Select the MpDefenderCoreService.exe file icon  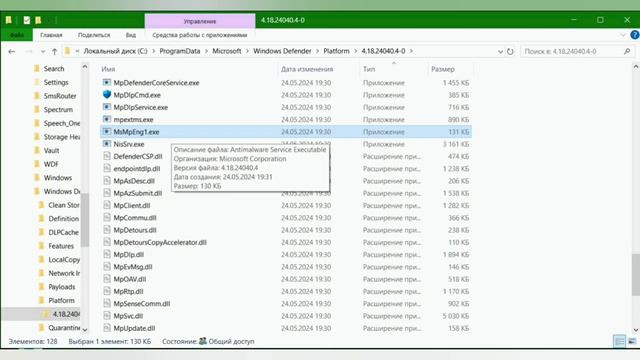click(x=107, y=82)
